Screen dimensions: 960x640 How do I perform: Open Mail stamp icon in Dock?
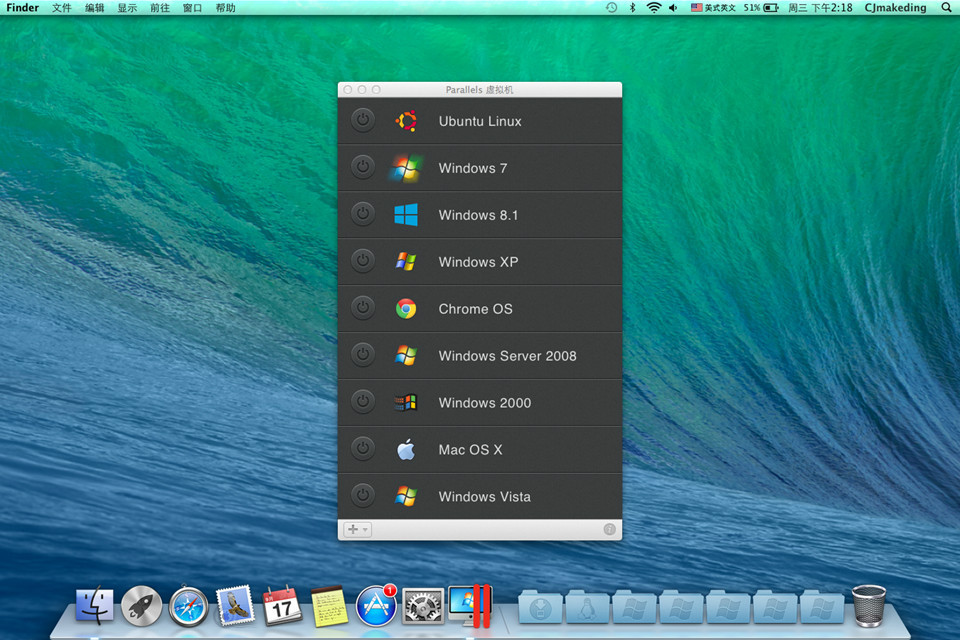235,605
